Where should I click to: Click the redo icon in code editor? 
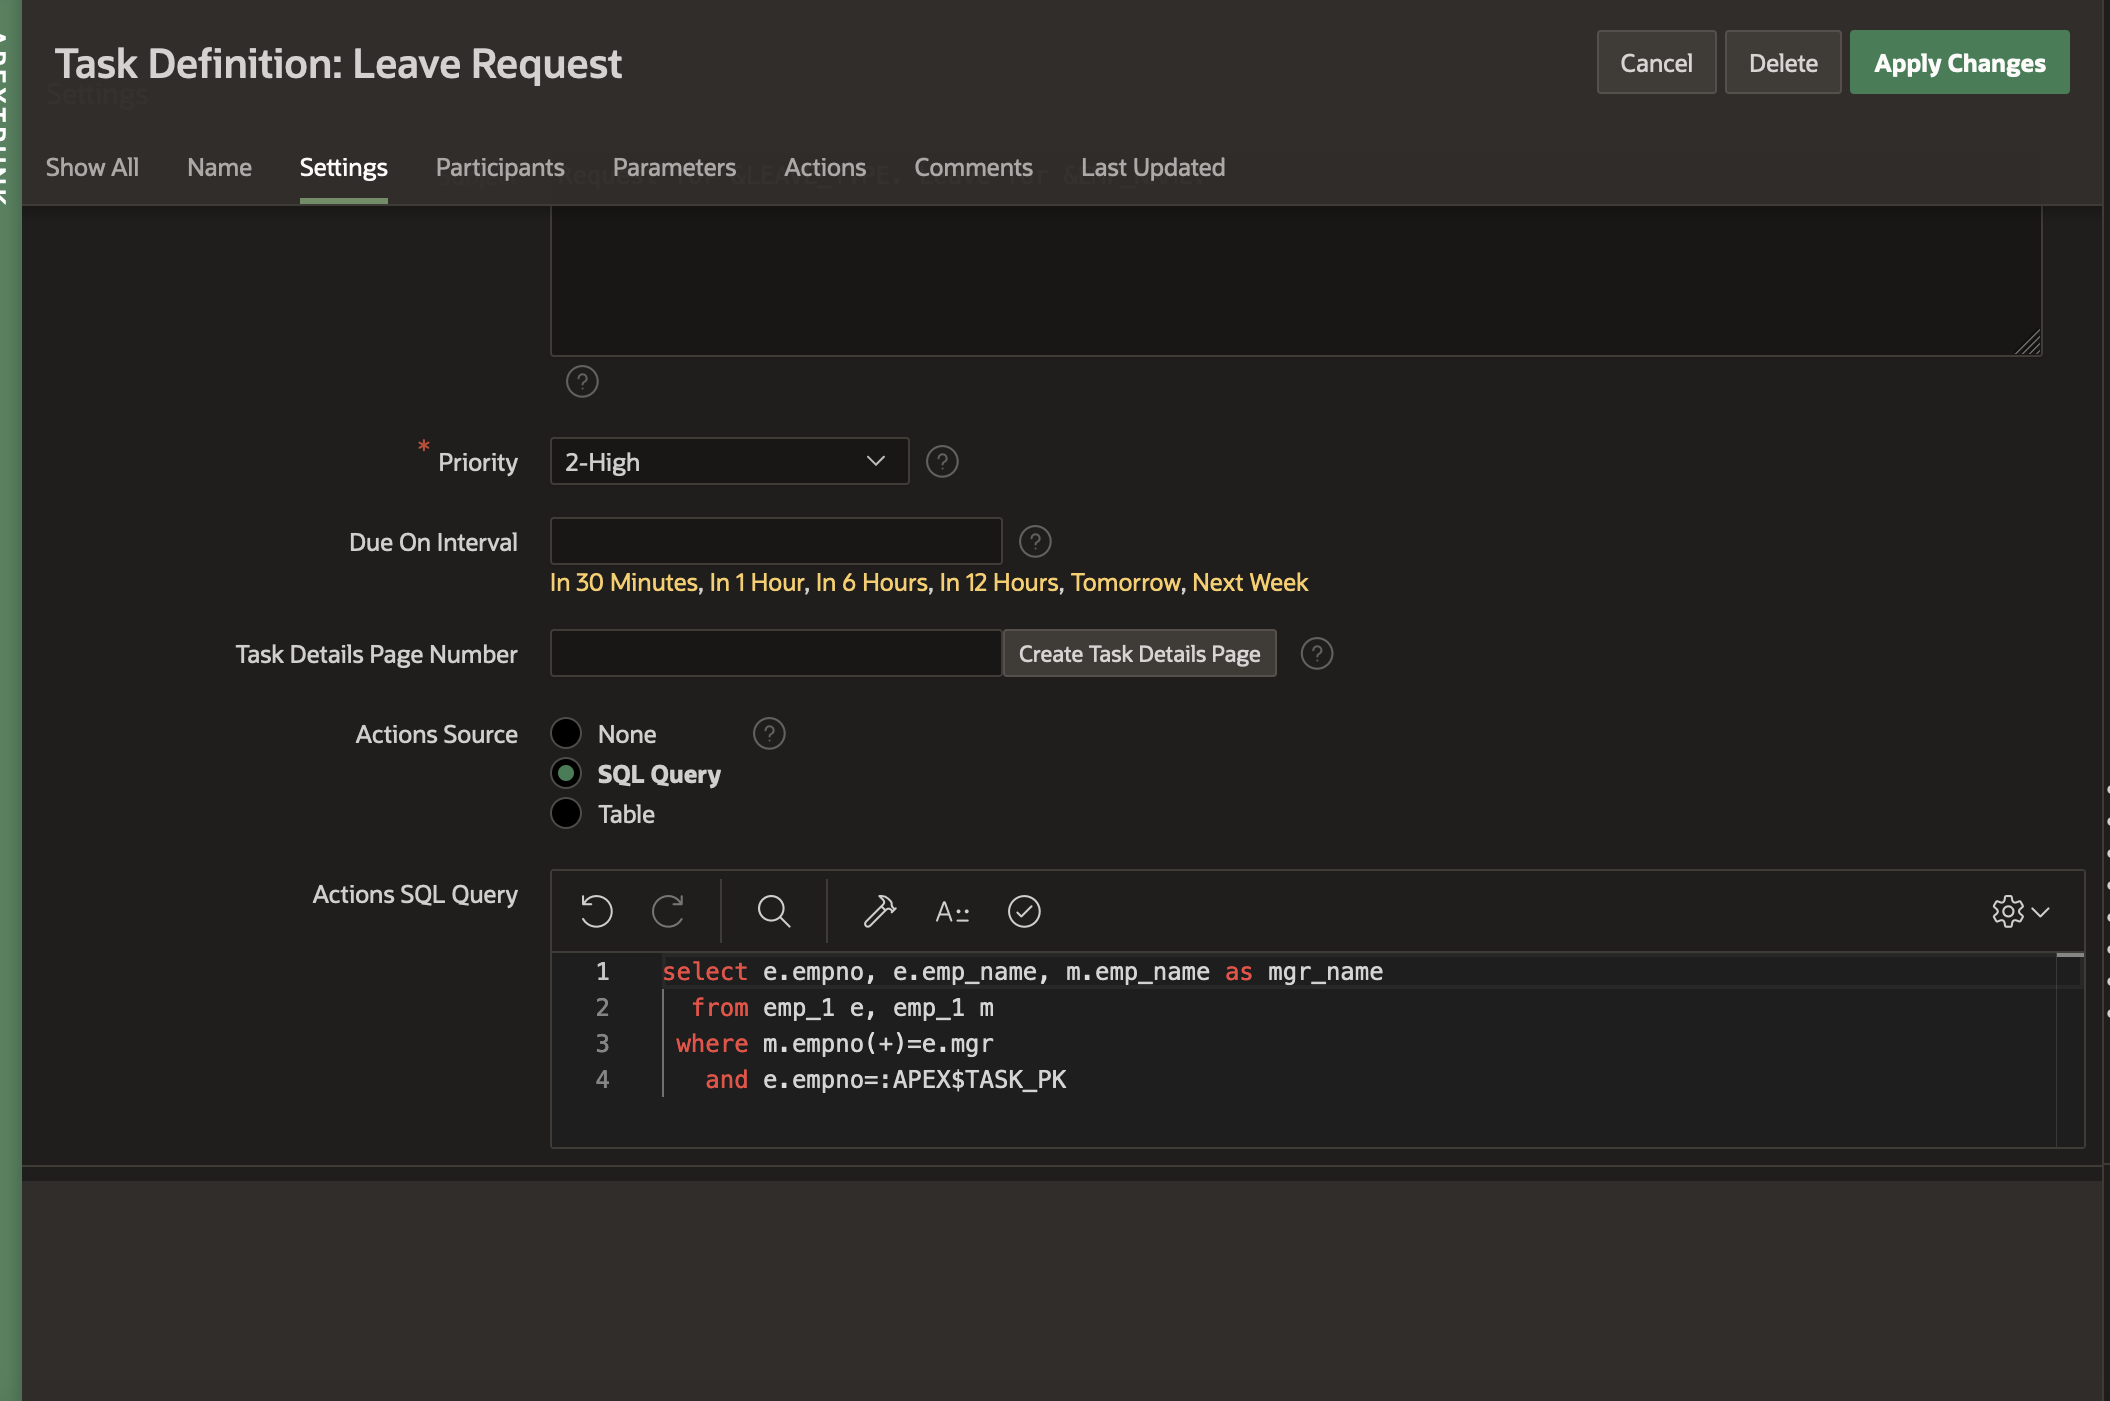(x=668, y=911)
